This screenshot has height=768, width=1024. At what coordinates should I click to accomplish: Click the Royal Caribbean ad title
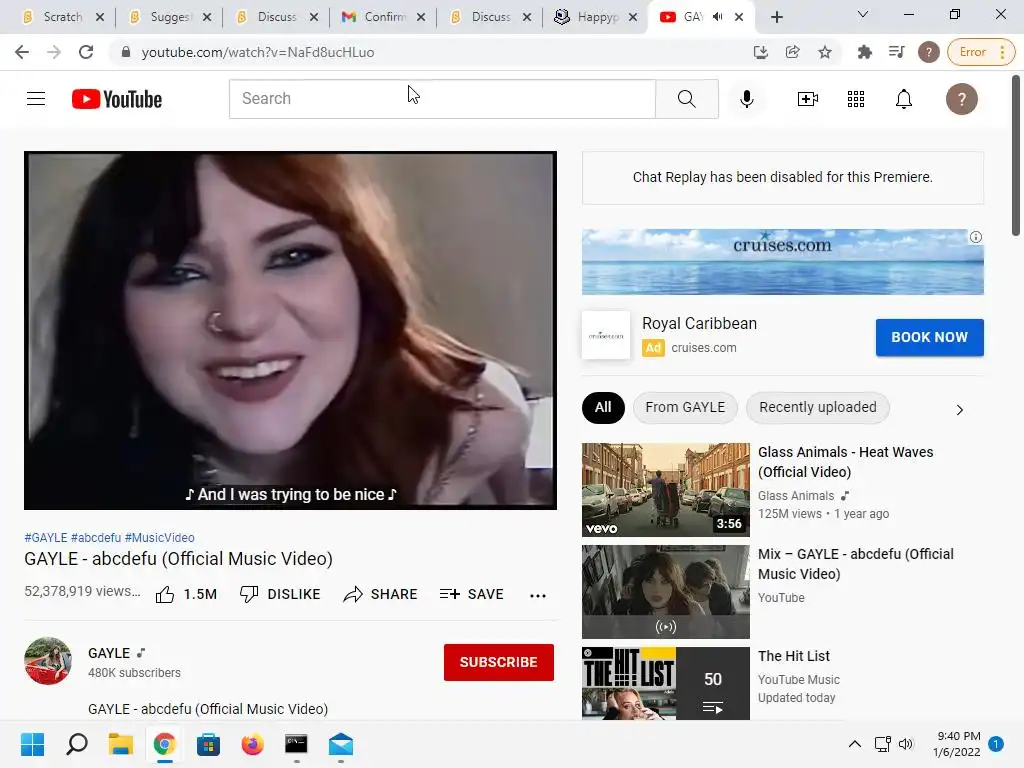pyautogui.click(x=699, y=323)
